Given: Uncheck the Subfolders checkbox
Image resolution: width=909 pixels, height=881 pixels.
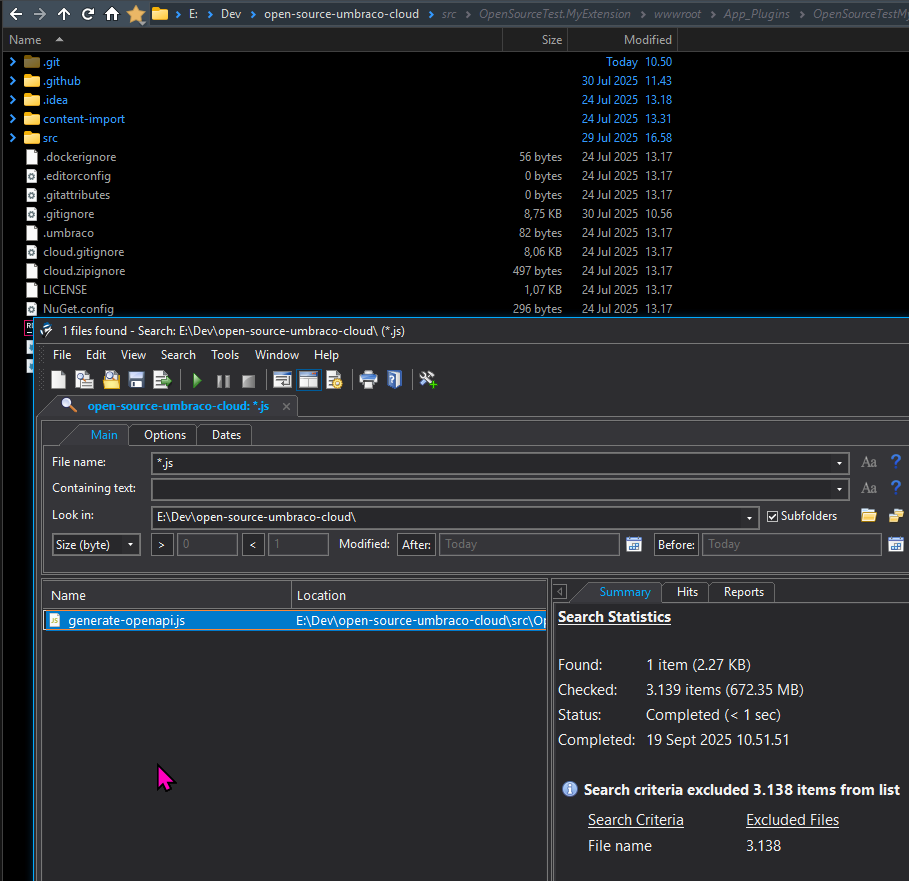Looking at the screenshot, I should [x=772, y=517].
